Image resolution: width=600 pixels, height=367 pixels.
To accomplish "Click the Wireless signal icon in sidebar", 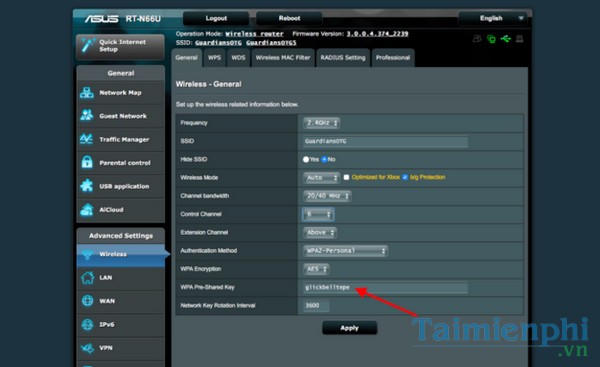I will point(87,254).
